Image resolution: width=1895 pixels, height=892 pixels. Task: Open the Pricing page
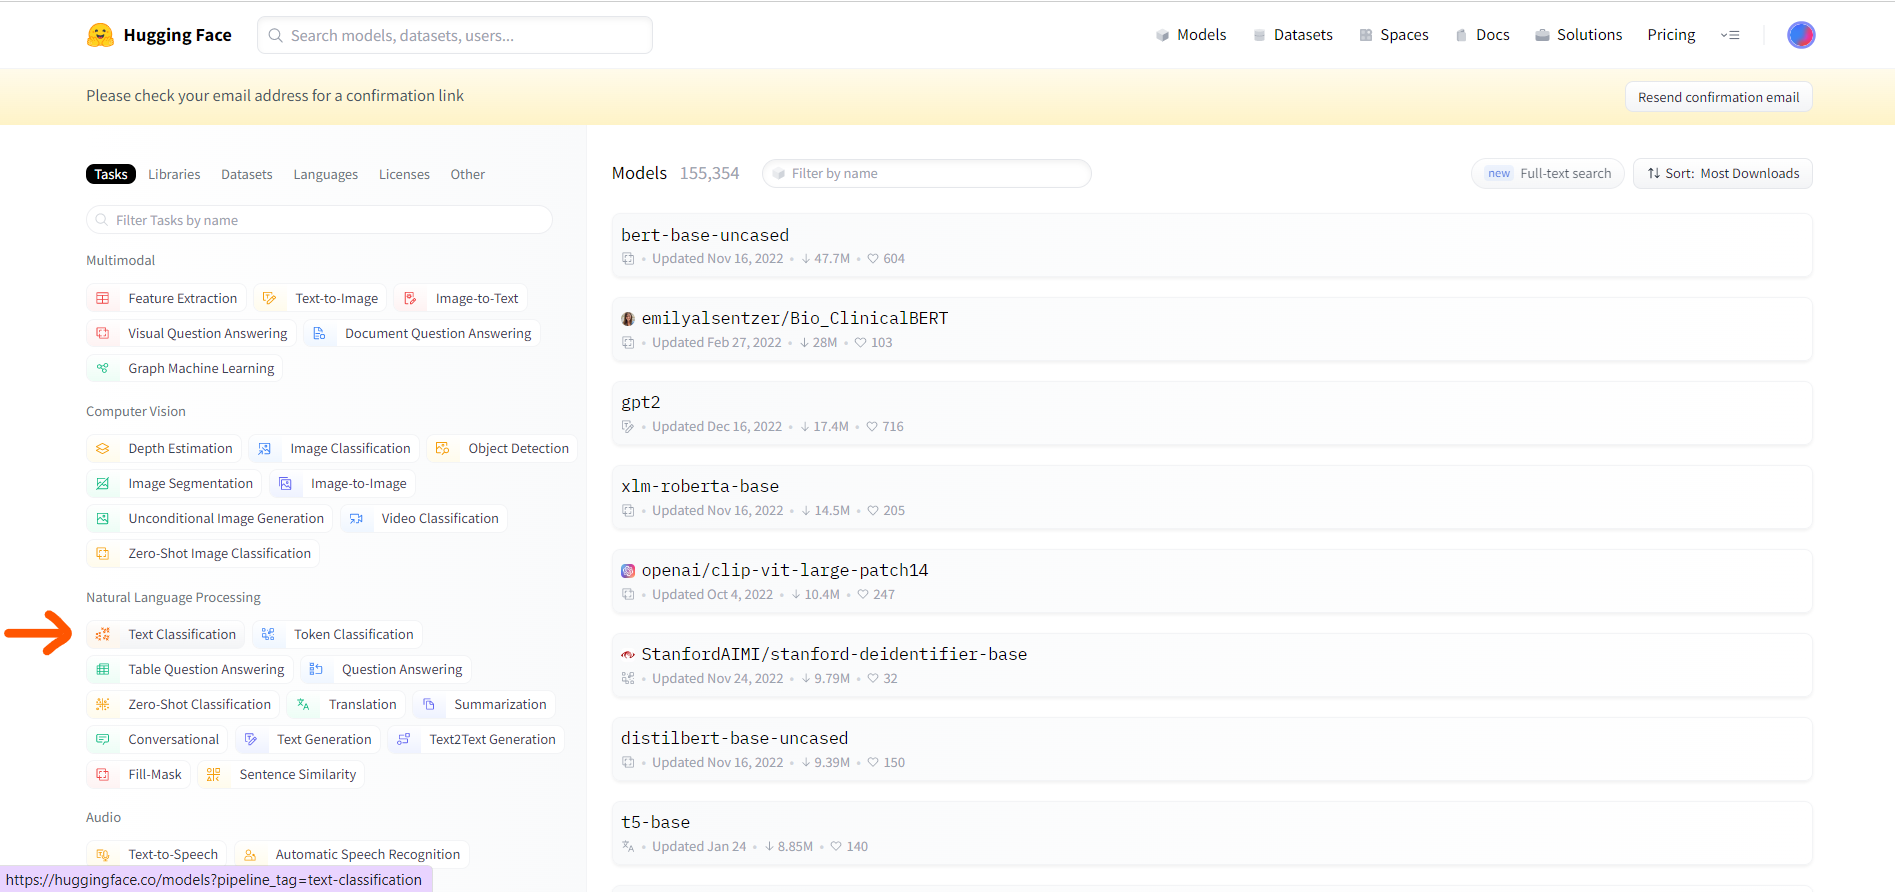pyautogui.click(x=1671, y=35)
